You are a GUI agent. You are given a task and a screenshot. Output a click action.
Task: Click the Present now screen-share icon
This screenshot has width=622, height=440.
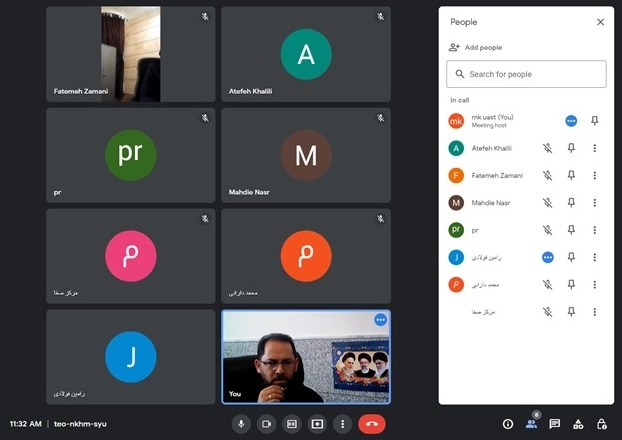[x=317, y=424]
